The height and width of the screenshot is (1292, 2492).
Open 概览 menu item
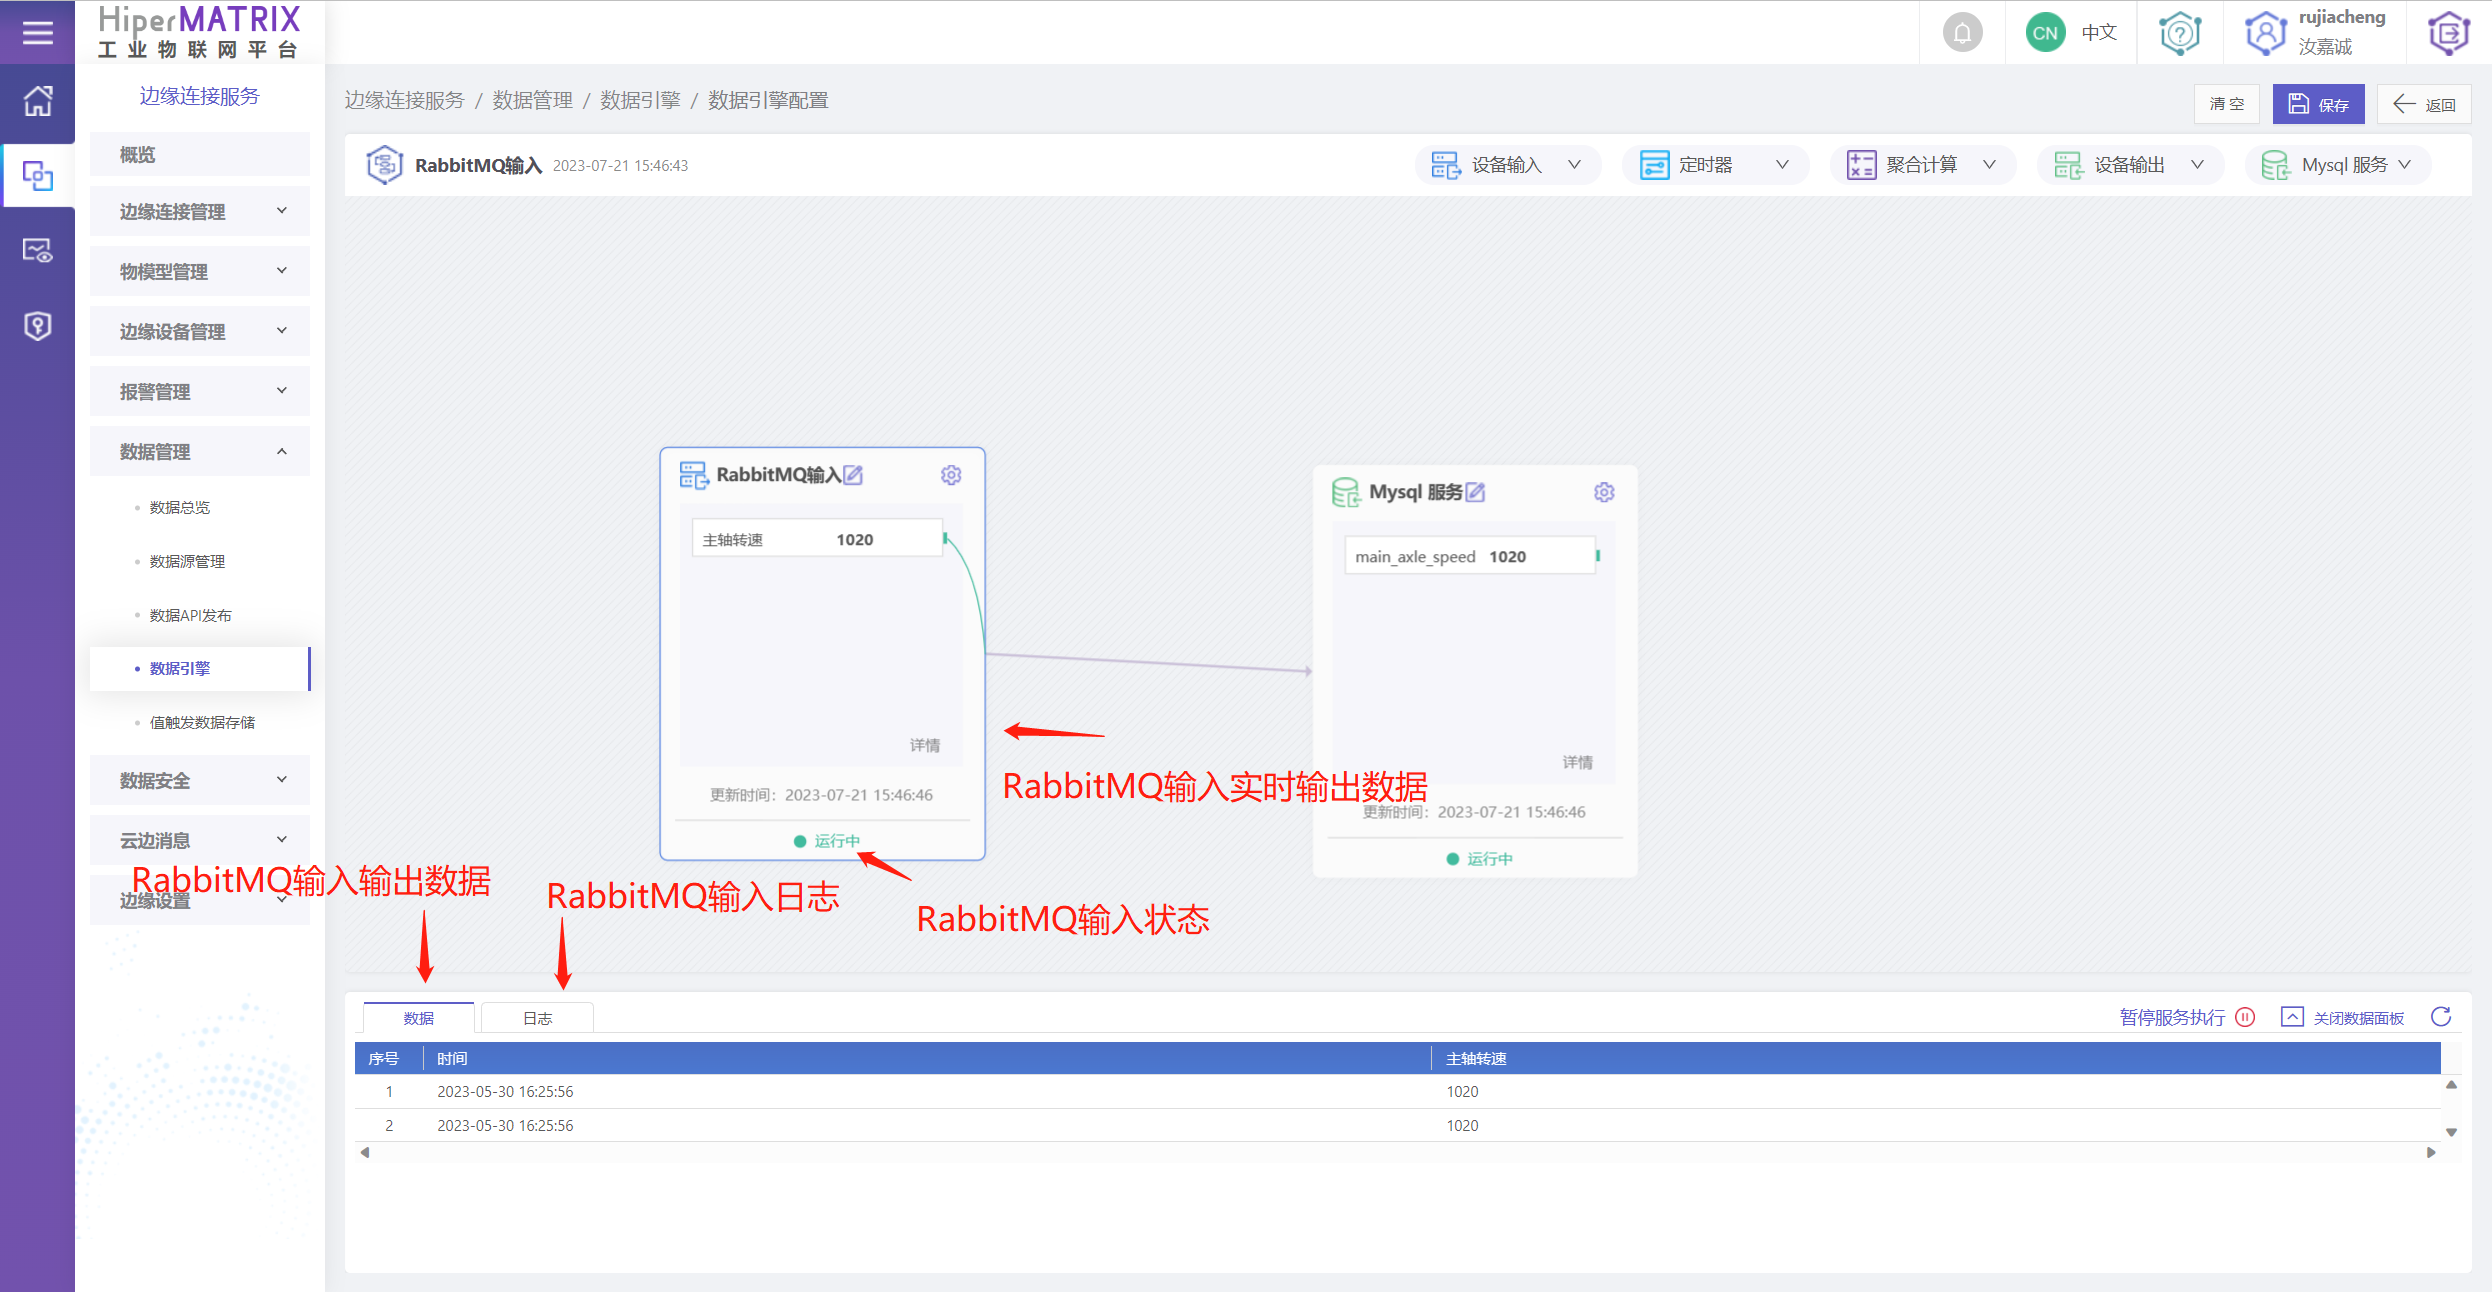point(200,154)
